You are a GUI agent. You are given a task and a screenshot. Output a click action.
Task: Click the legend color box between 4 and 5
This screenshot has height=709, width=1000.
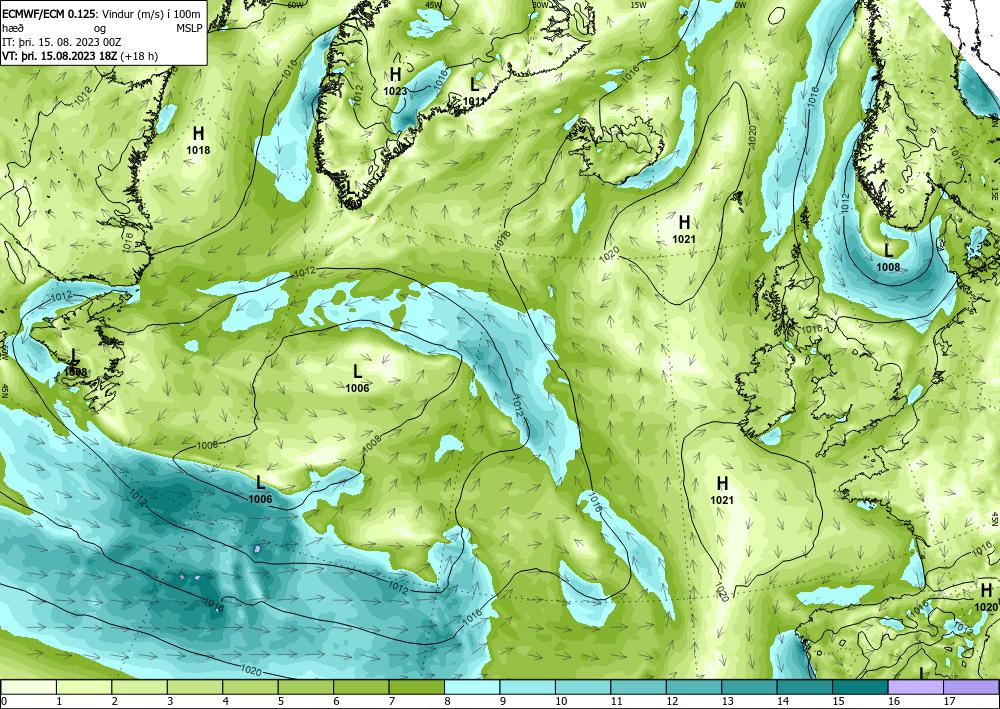point(251,687)
